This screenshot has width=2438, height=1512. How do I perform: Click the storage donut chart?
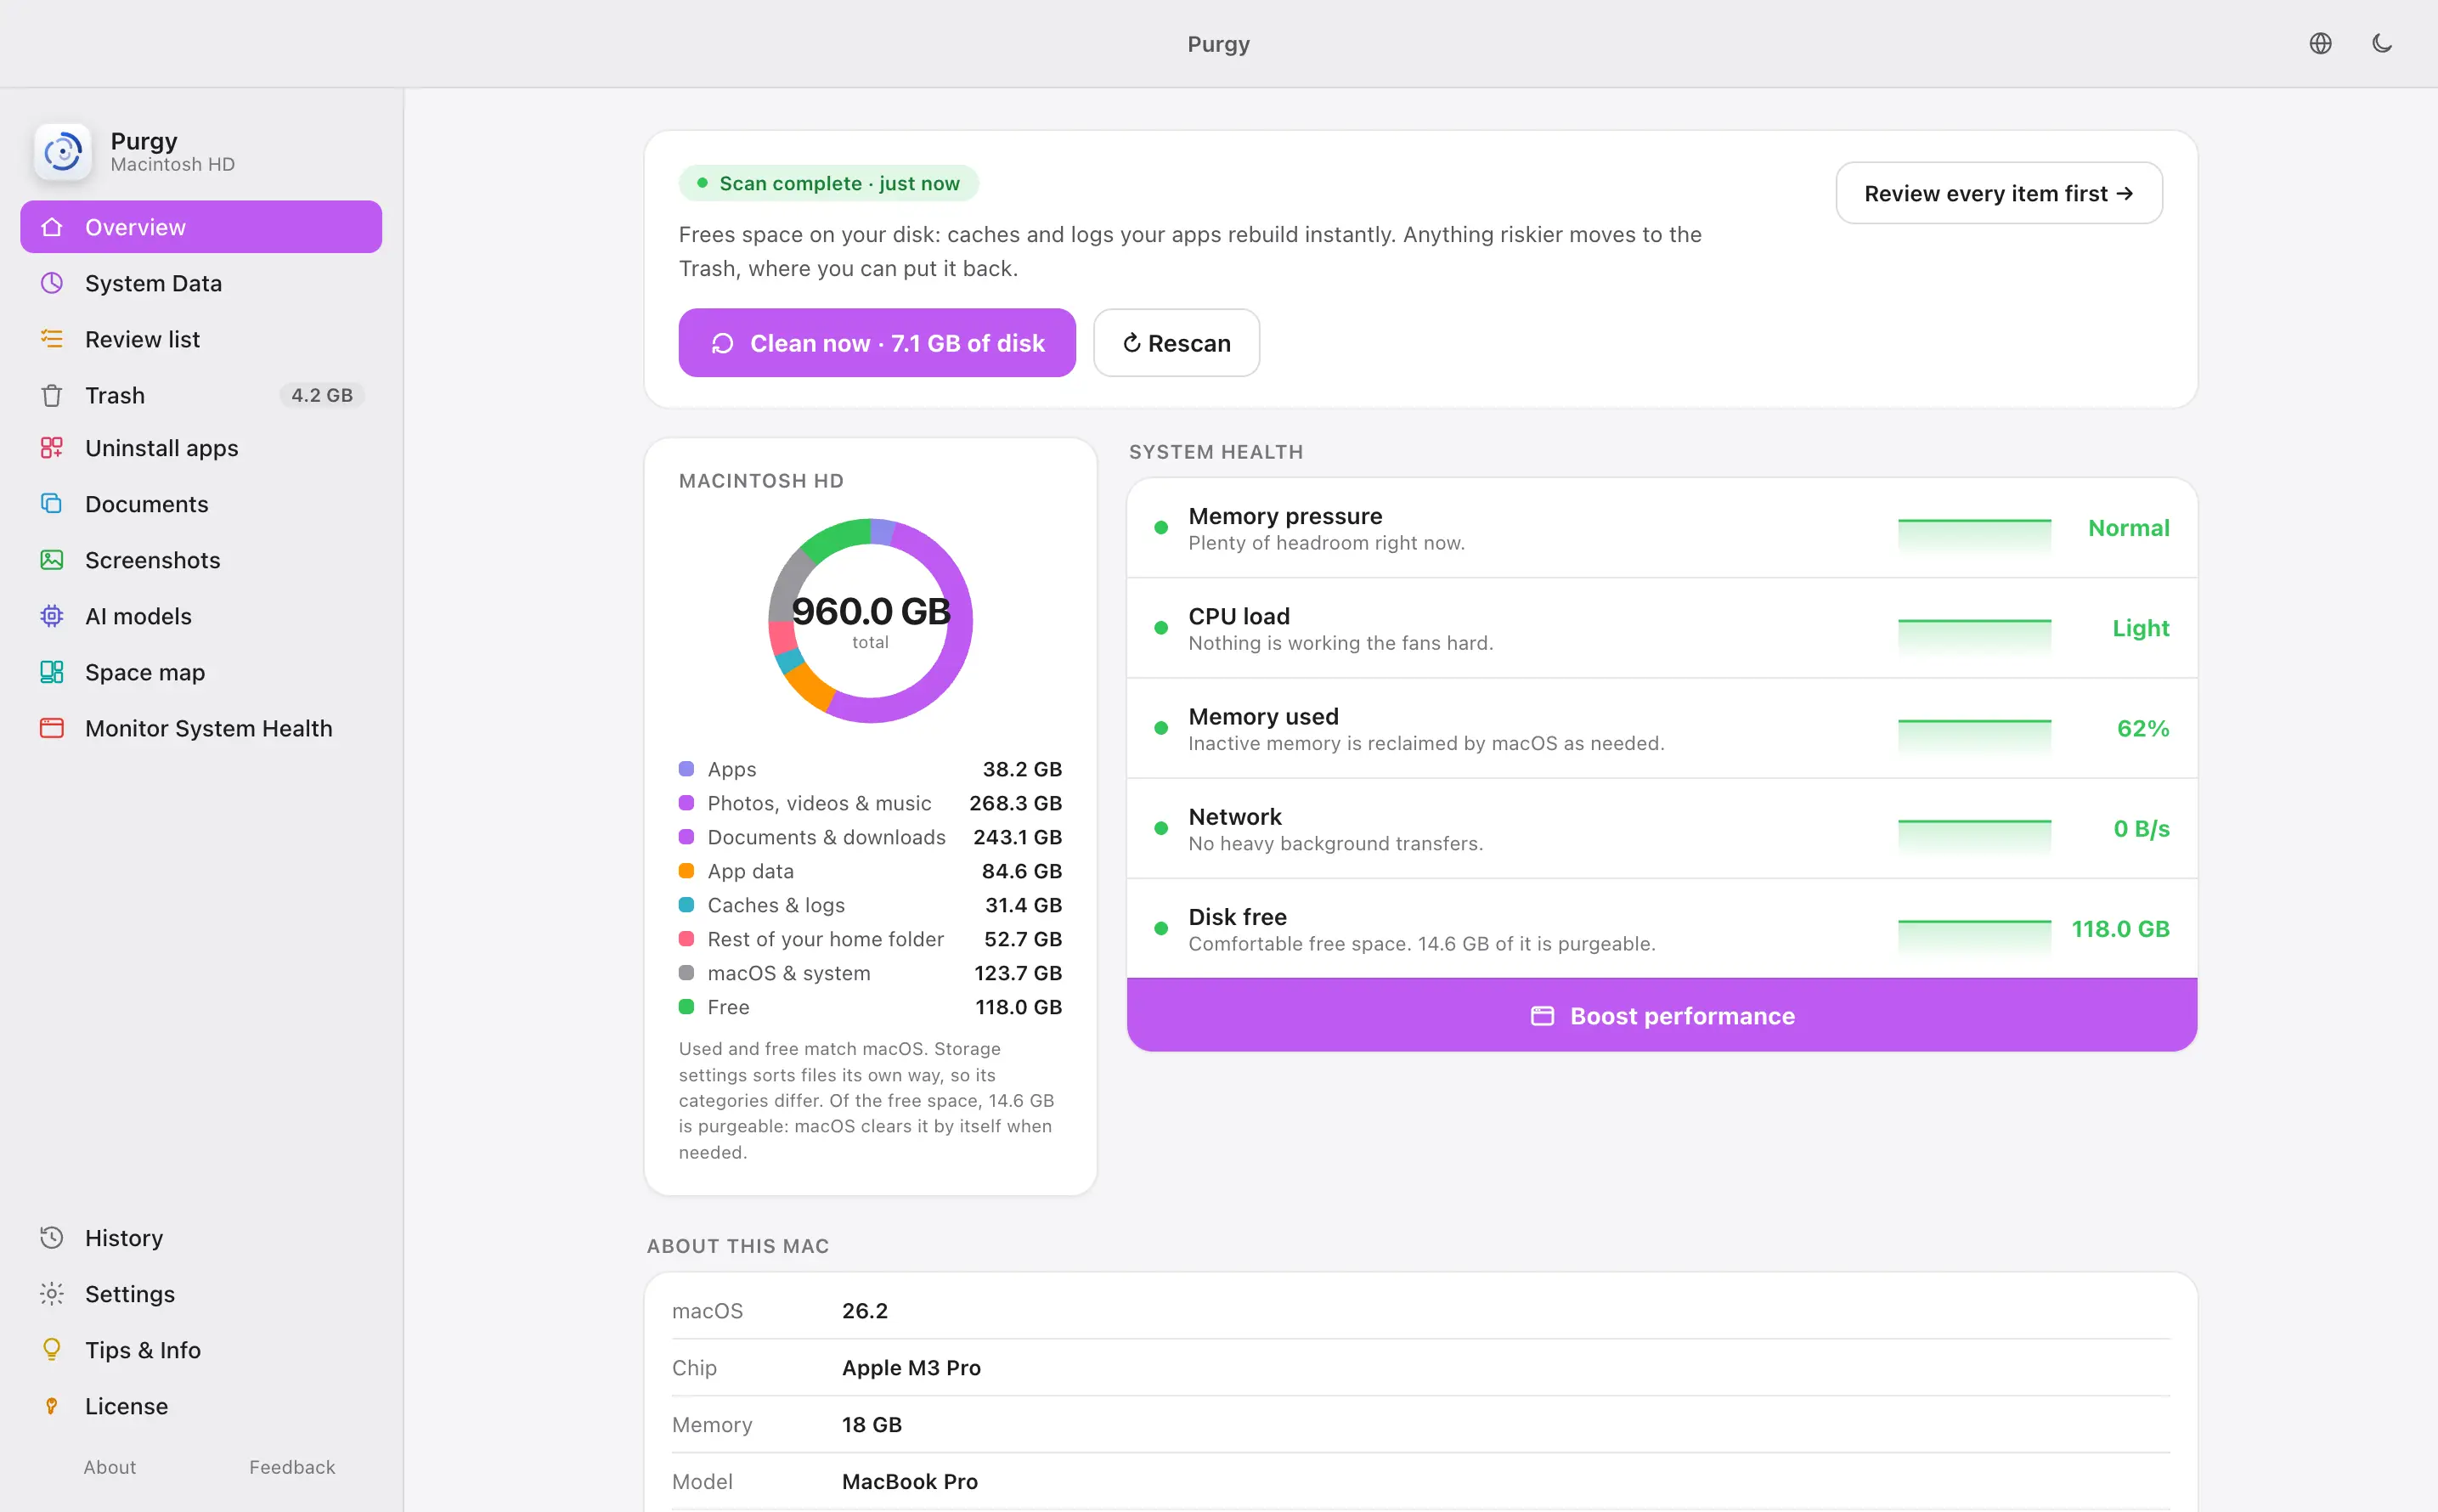click(870, 621)
